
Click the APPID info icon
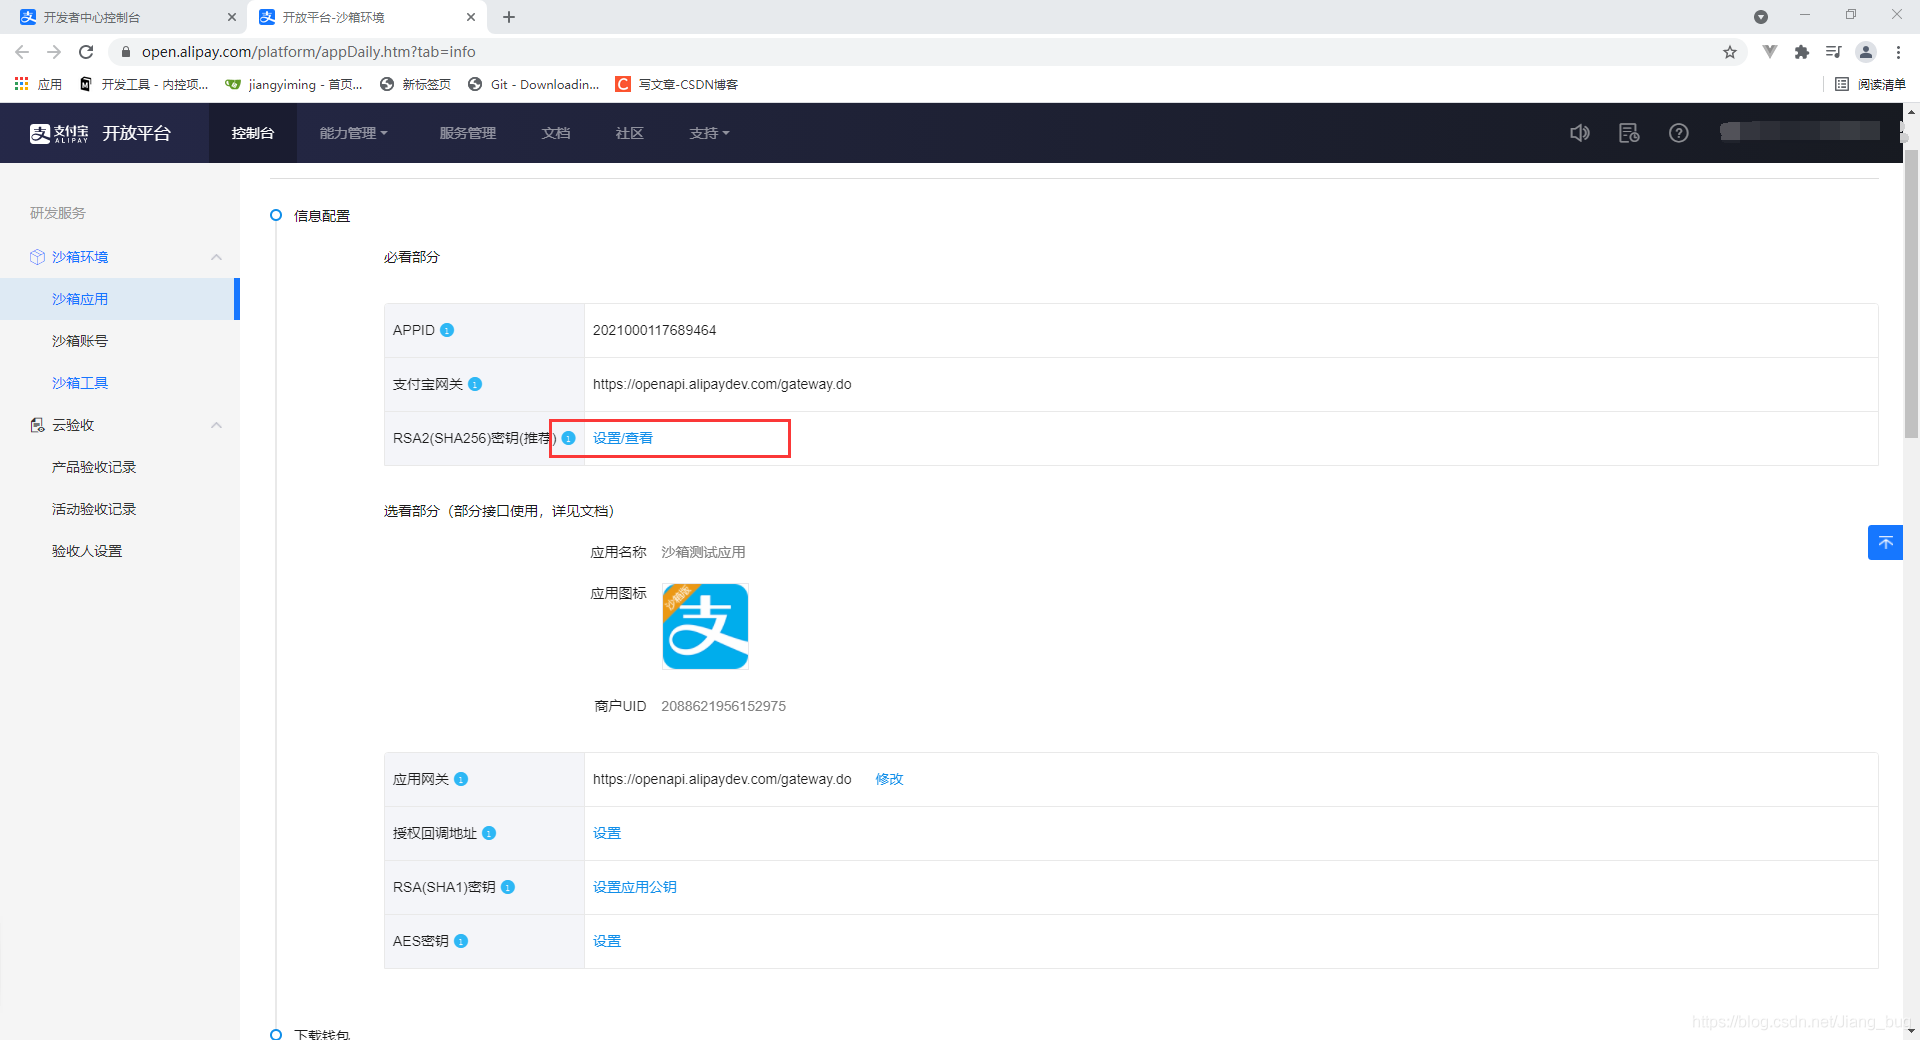click(447, 330)
